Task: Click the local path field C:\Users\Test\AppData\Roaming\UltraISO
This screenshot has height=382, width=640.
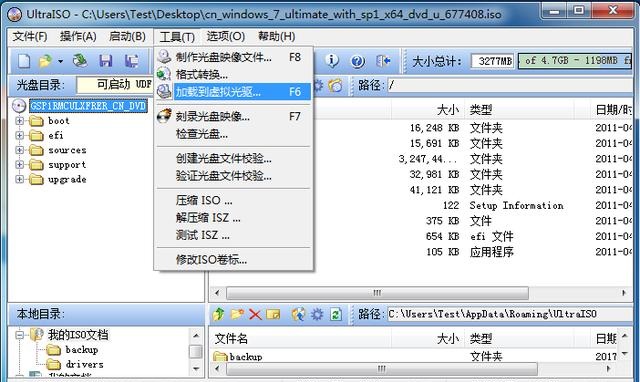Action: 510,314
